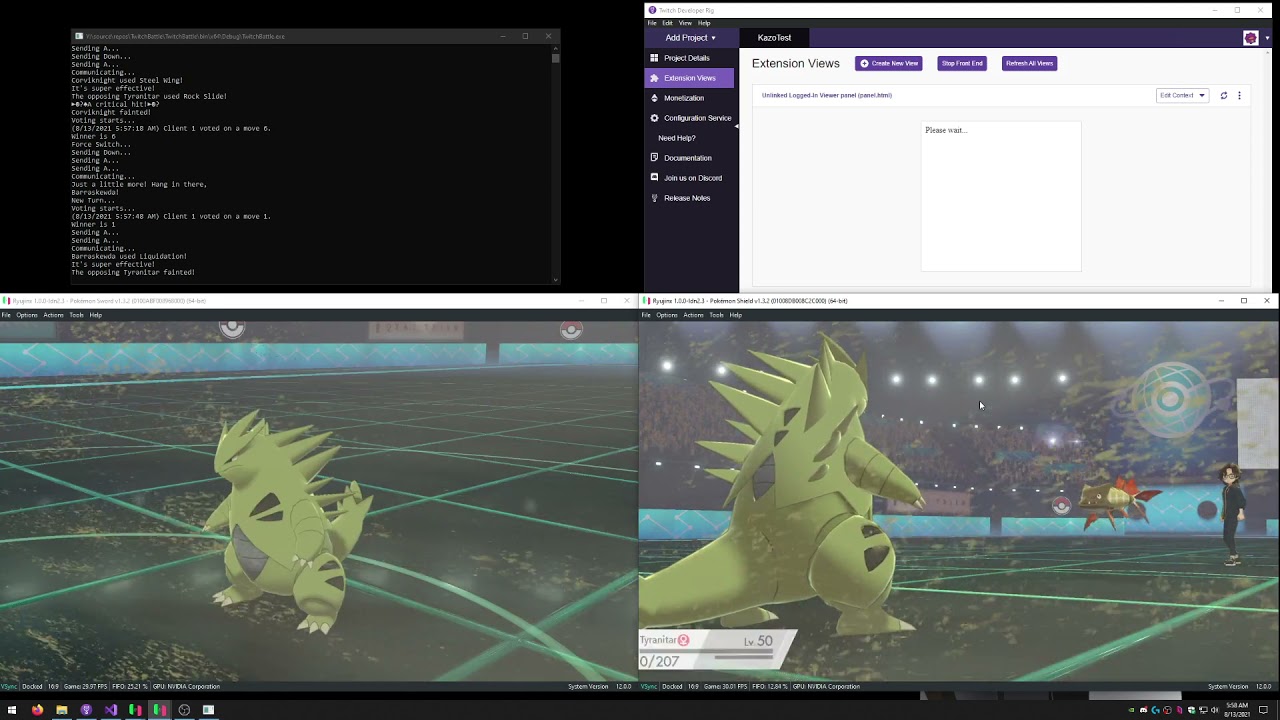Image resolution: width=1280 pixels, height=720 pixels.
Task: Open Options menu in Pokemon Sword Ryujinx window
Action: pos(27,315)
